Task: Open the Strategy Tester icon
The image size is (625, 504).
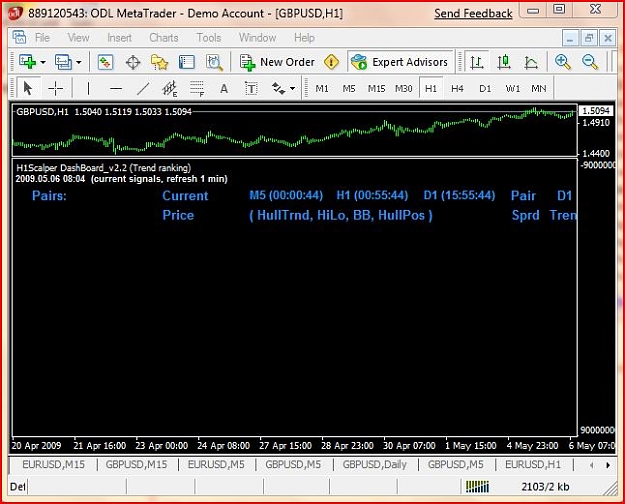Action: tap(214, 63)
